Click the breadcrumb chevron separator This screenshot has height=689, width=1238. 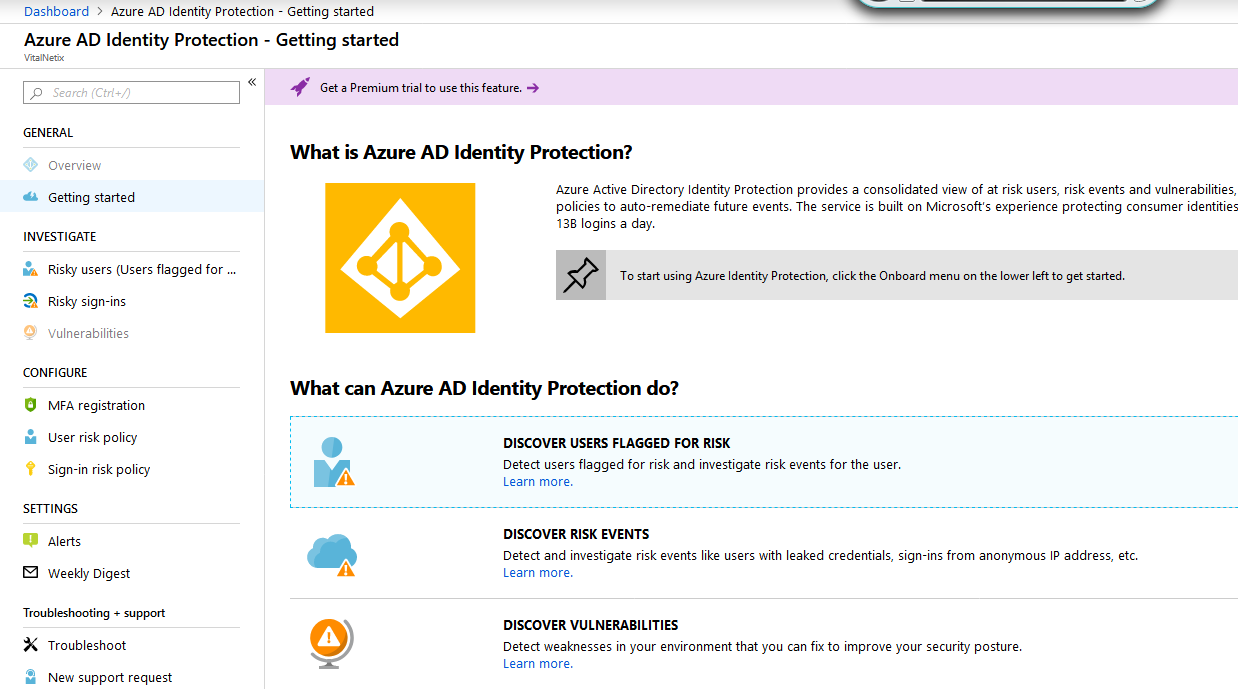pyautogui.click(x=100, y=12)
